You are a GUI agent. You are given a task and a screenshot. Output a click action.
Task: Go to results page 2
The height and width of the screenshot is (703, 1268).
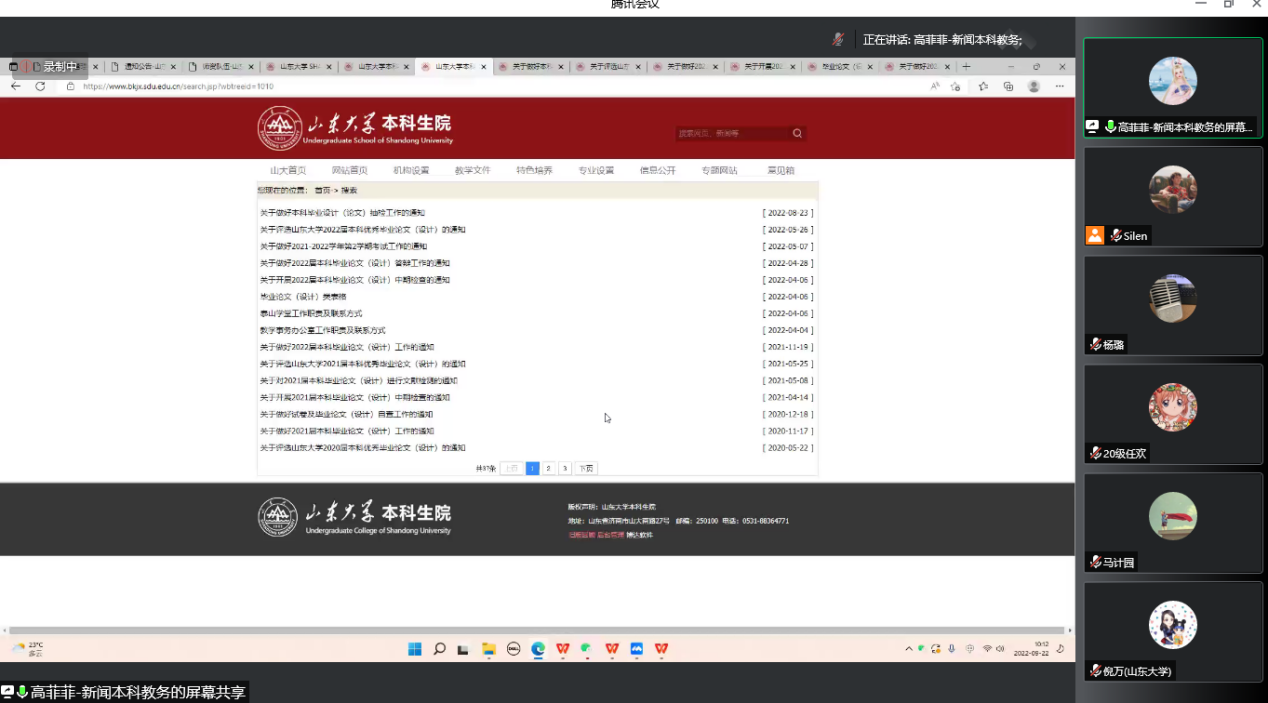(548, 468)
